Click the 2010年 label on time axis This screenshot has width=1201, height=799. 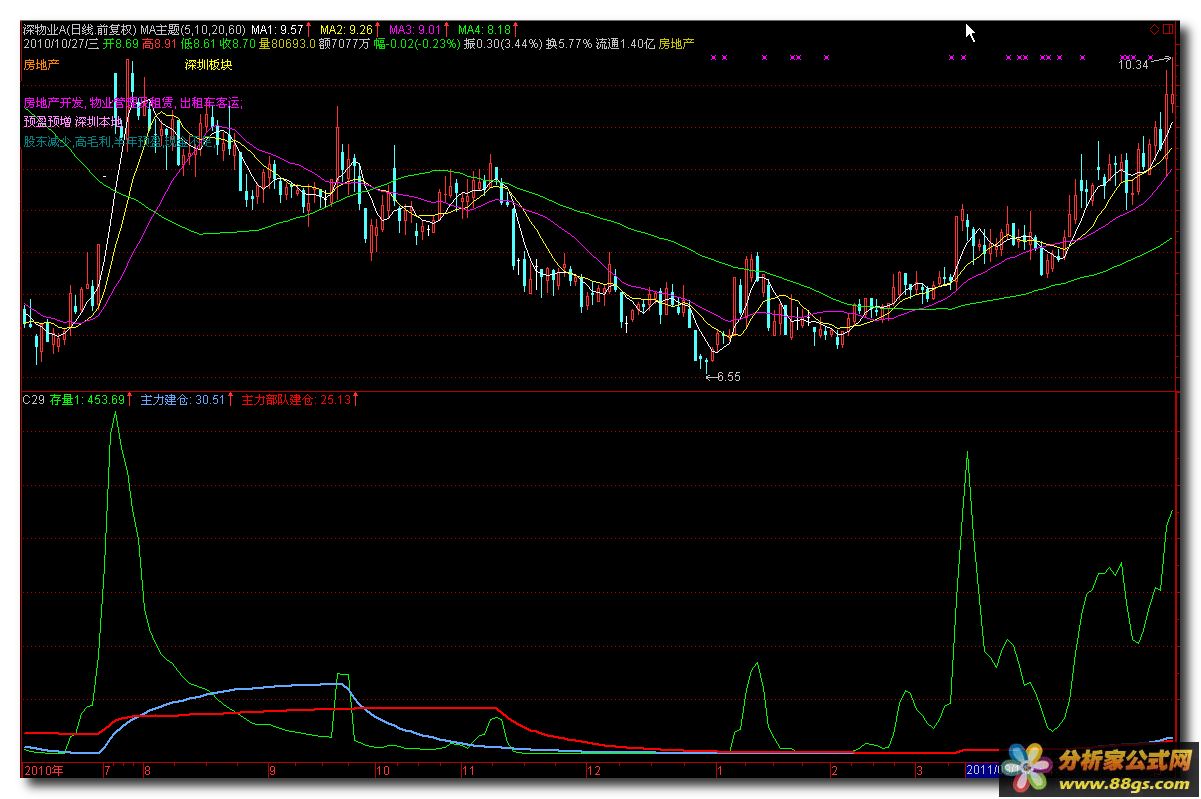pyautogui.click(x=43, y=771)
